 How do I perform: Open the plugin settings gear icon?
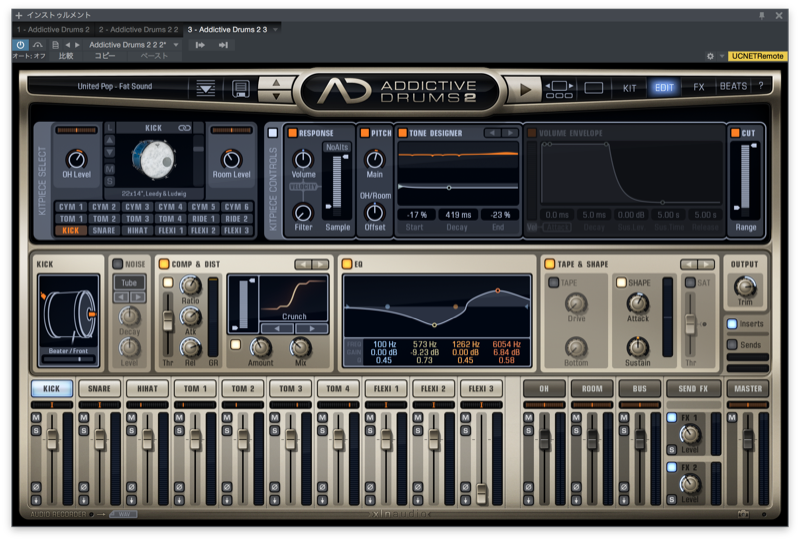click(x=710, y=56)
